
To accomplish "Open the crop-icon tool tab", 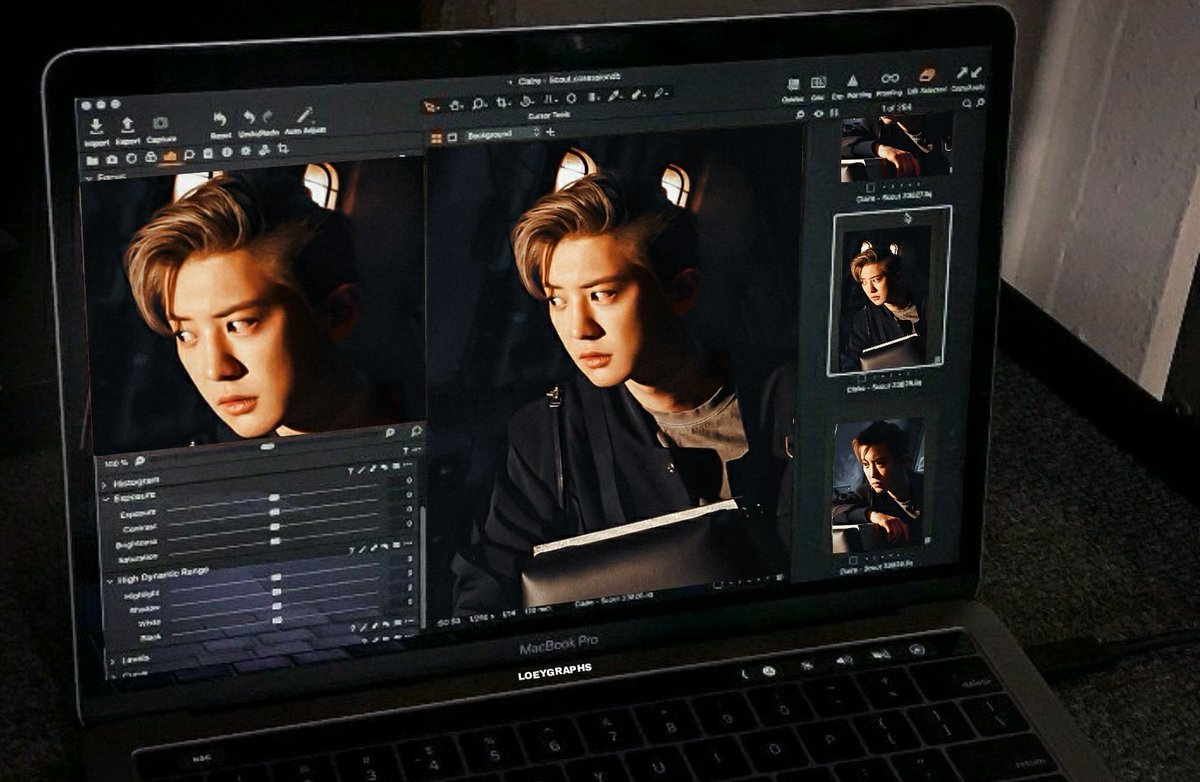I will point(284,148).
